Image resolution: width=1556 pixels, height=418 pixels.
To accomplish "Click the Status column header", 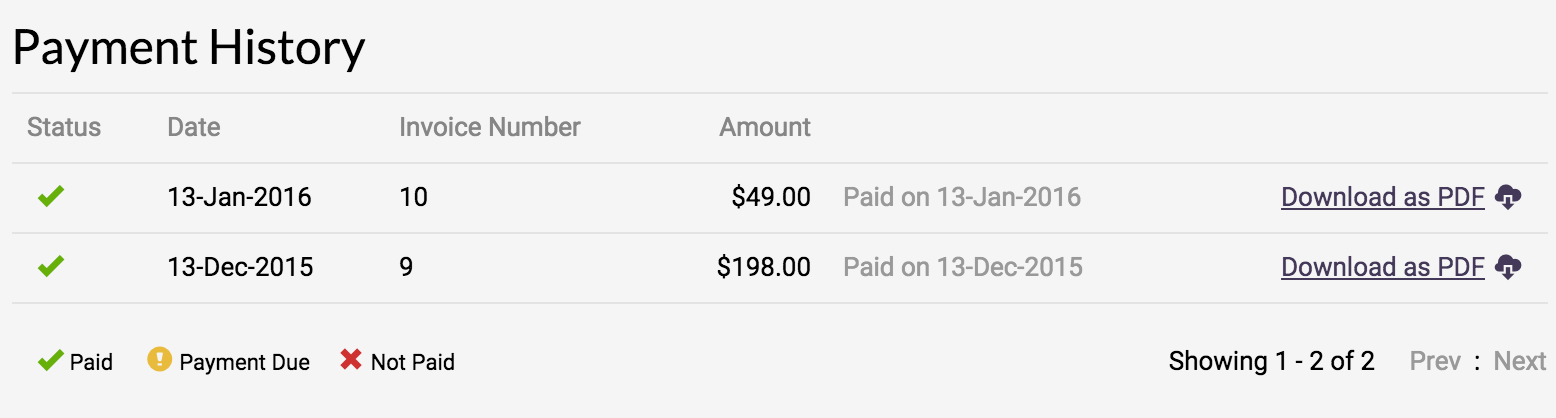I will (x=64, y=128).
